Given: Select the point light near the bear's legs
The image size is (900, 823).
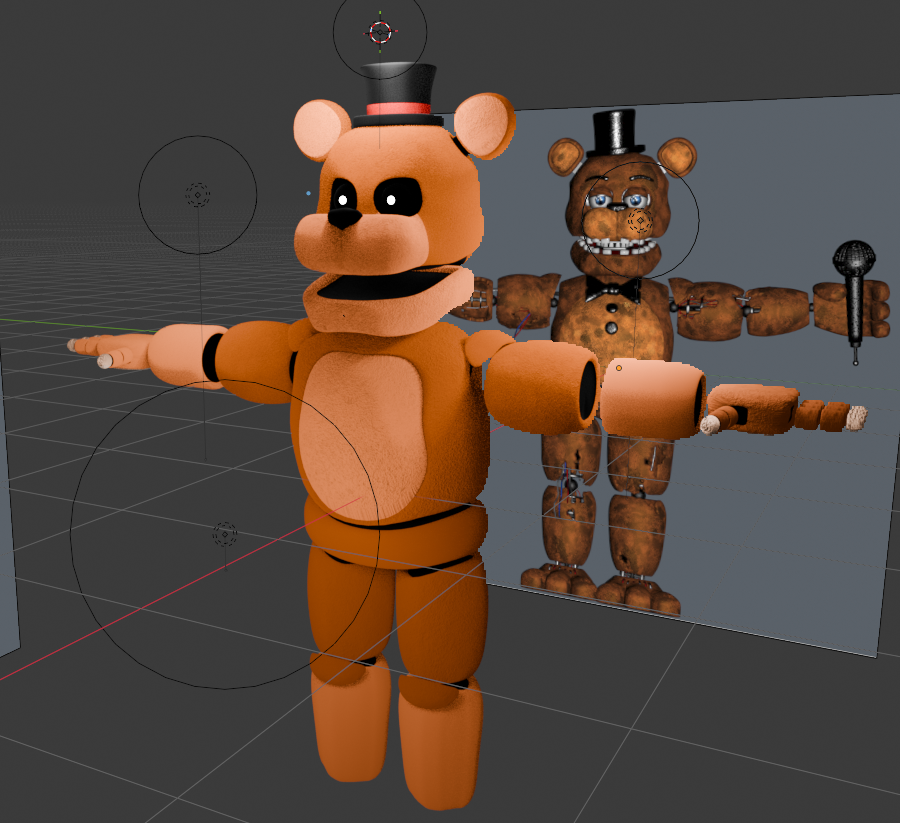Looking at the screenshot, I should tap(225, 534).
